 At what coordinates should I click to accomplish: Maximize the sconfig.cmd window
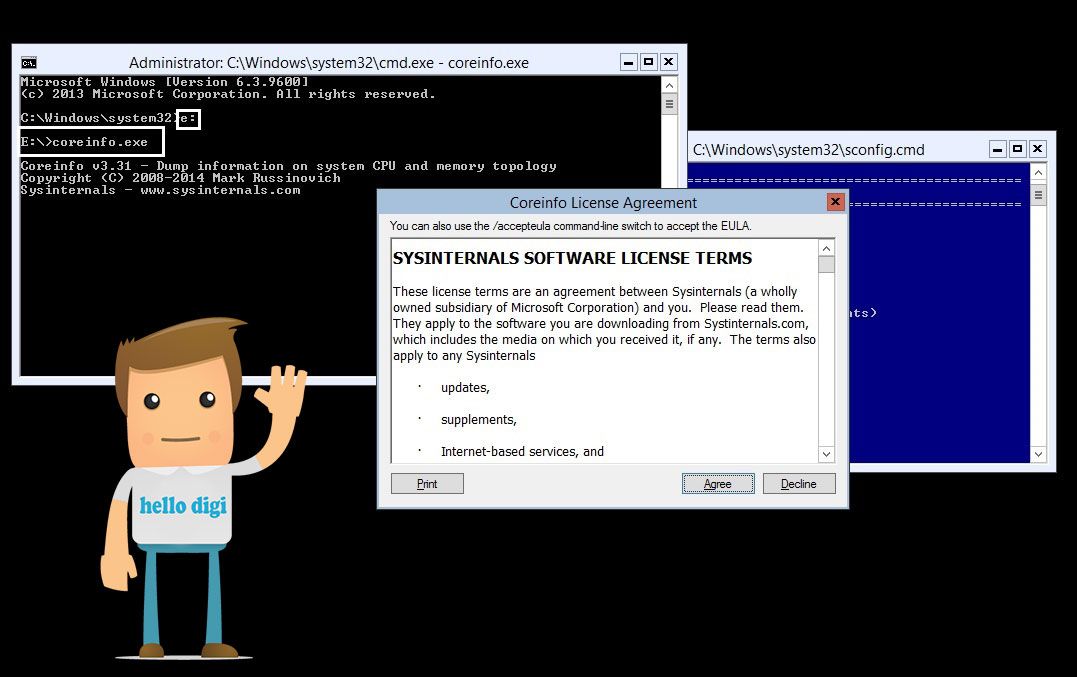1018,149
